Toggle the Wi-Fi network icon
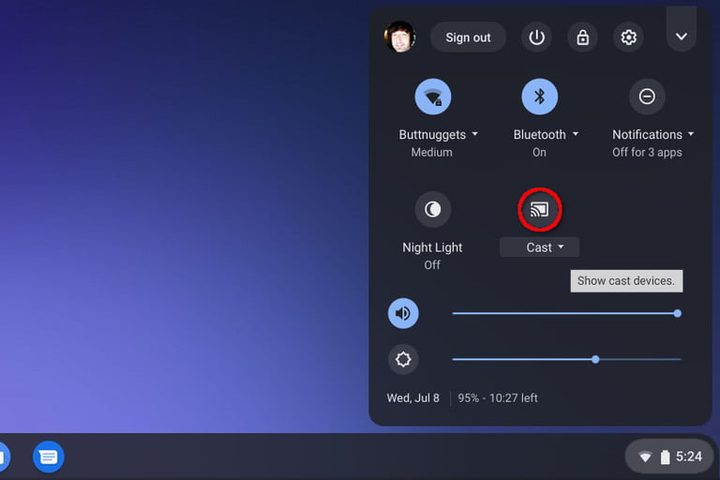 click(x=433, y=96)
